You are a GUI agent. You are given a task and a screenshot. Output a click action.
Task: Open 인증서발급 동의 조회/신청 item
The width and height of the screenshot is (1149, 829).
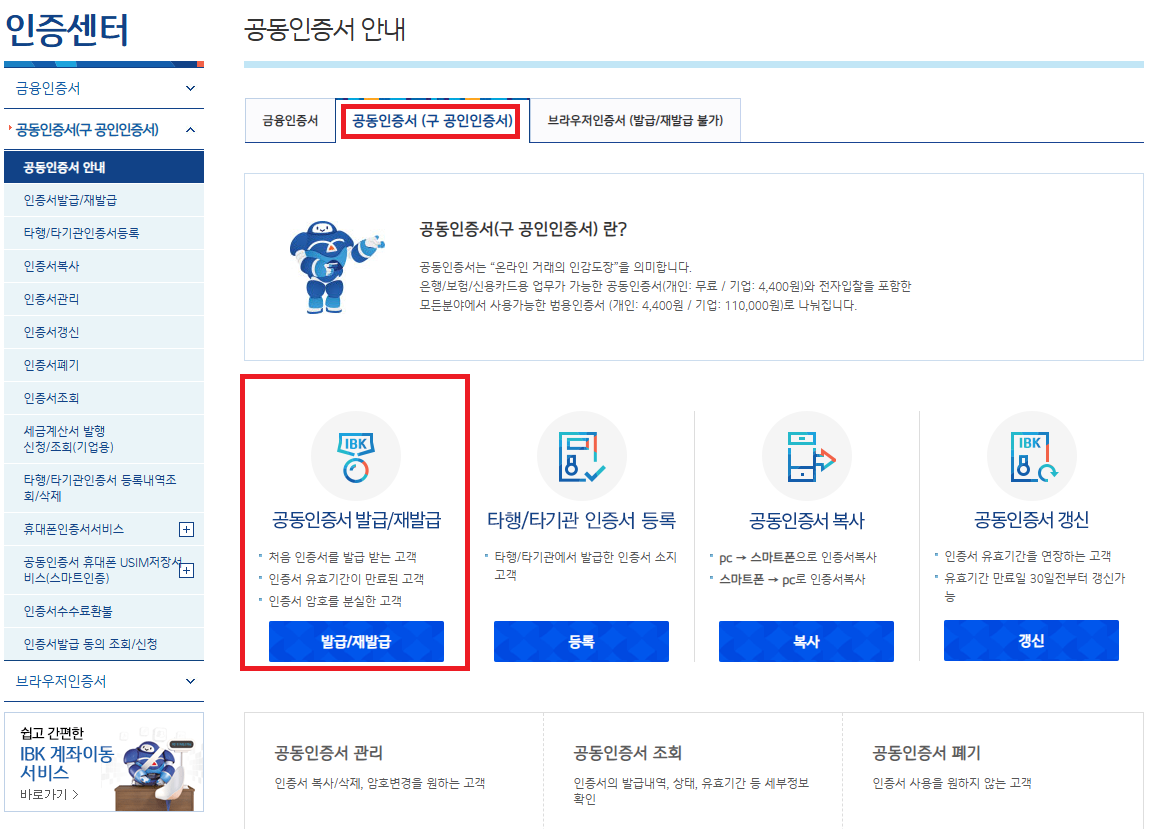coord(104,644)
